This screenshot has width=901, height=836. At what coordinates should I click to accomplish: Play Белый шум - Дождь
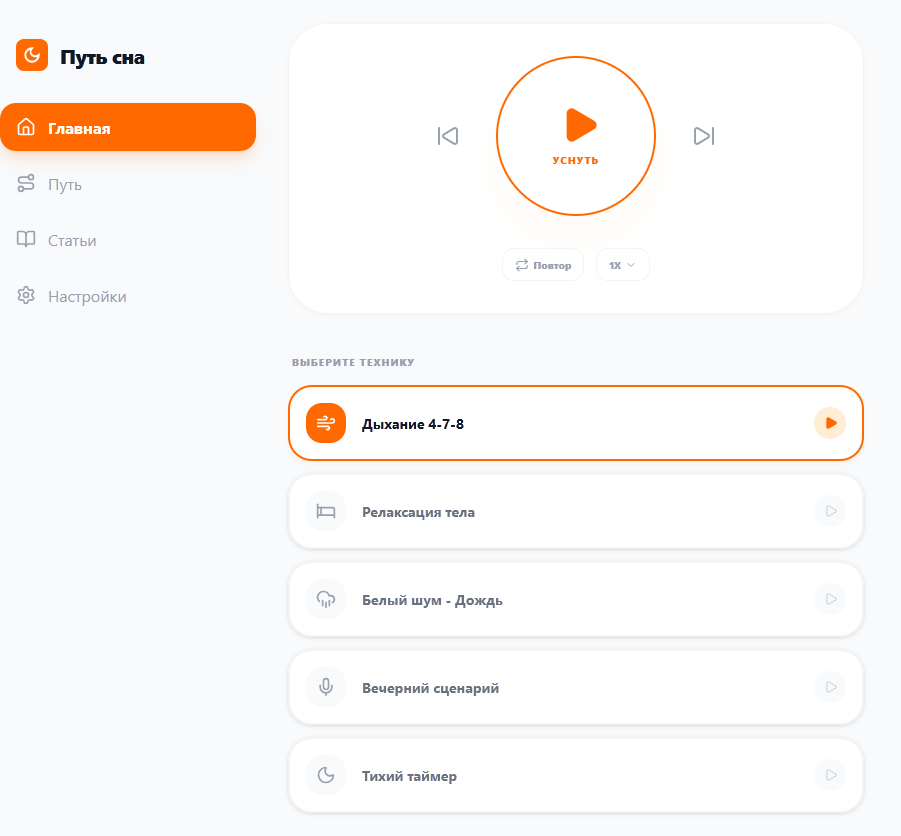click(829, 599)
